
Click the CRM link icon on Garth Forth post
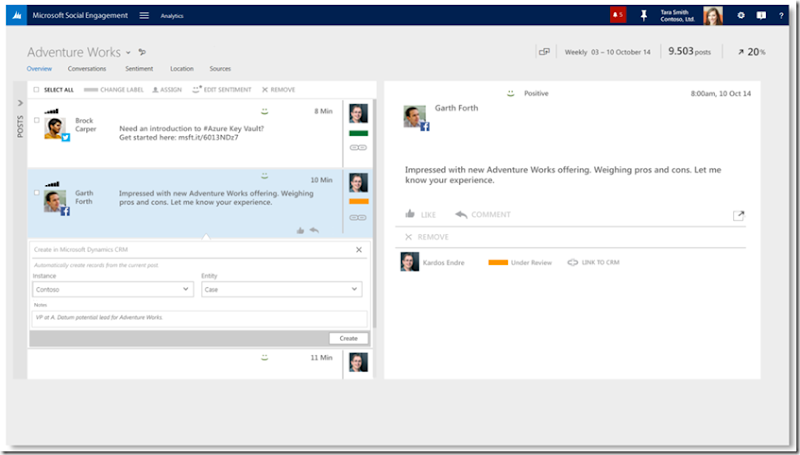[358, 218]
